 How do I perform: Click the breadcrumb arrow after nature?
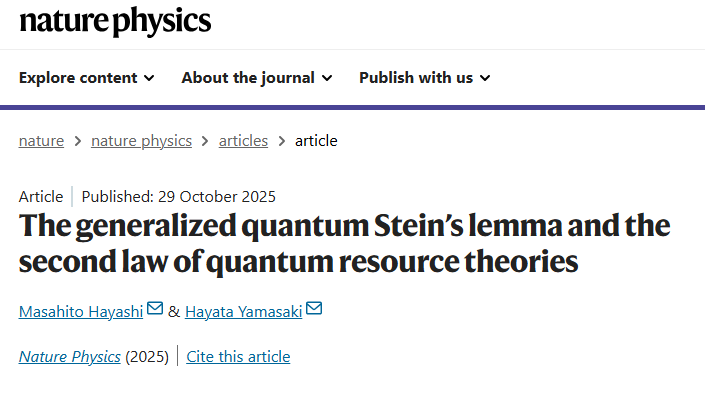tap(77, 141)
